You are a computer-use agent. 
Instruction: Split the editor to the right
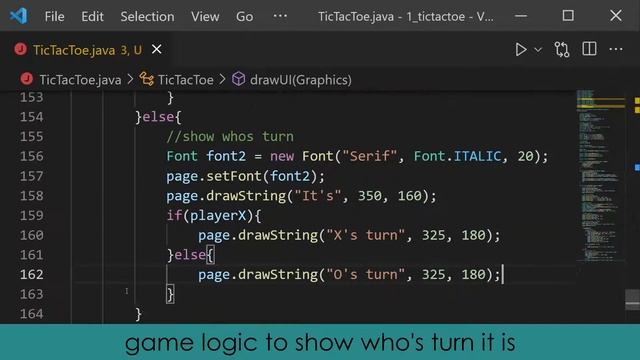coord(589,49)
